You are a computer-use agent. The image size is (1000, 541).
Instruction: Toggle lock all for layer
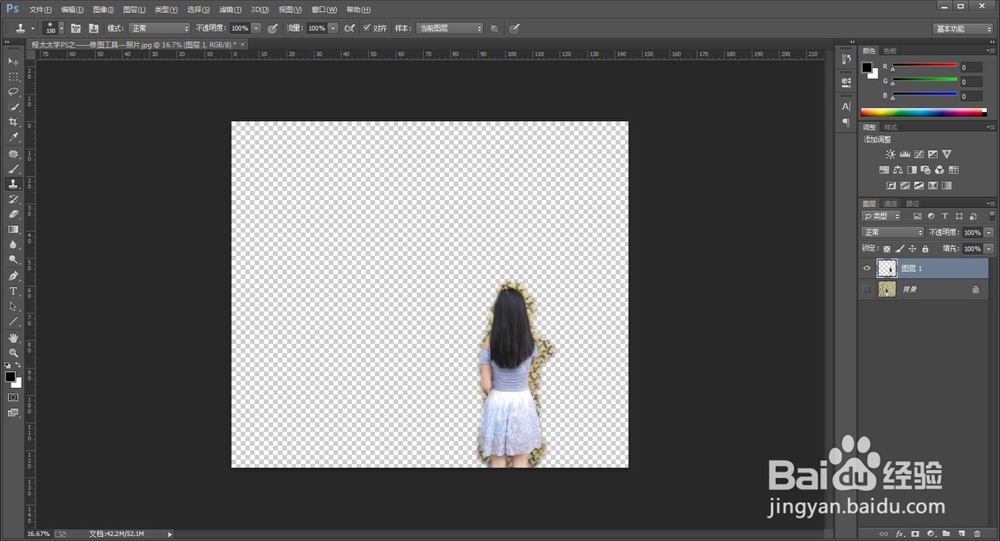pos(925,249)
